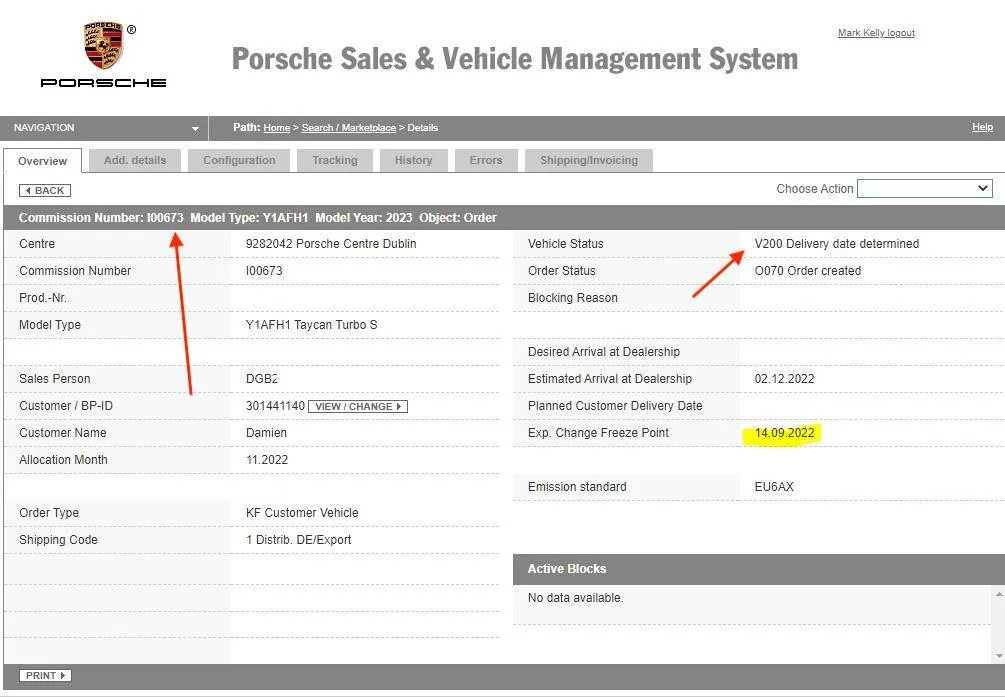Open the Shipping/Invoicing tab
The image size is (1005, 697).
click(x=589, y=160)
